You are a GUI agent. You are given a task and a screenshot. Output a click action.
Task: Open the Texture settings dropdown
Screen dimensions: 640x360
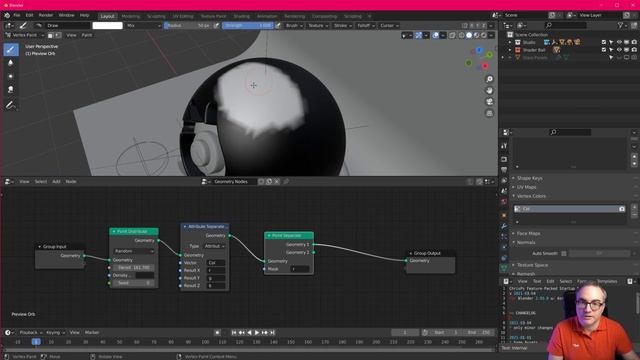click(318, 25)
